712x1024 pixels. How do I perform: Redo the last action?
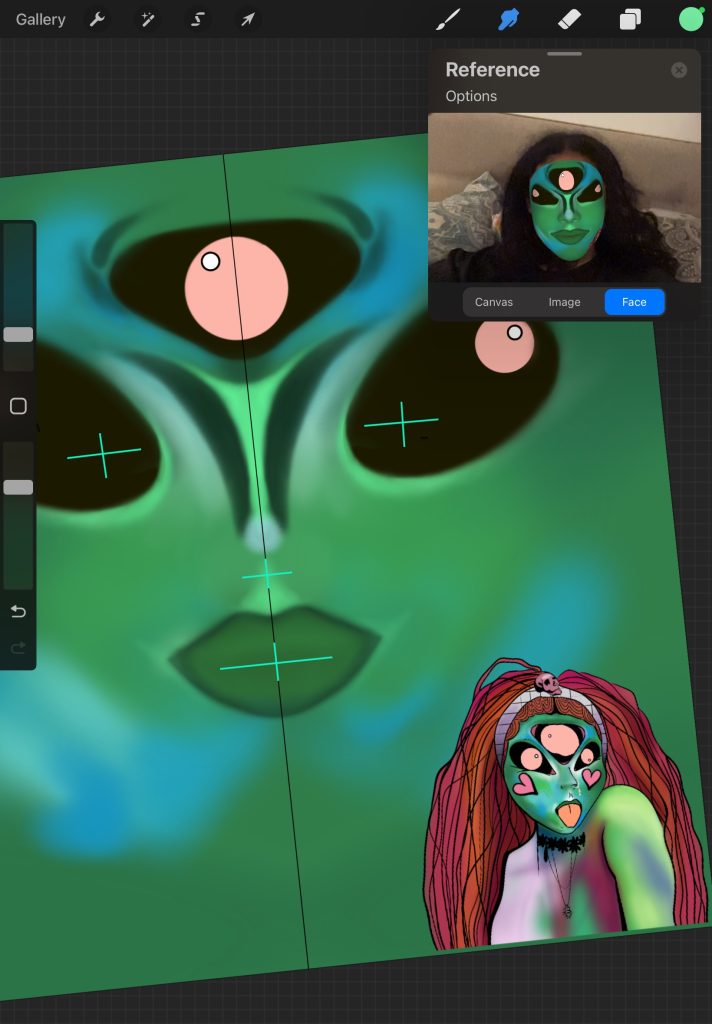tap(18, 647)
